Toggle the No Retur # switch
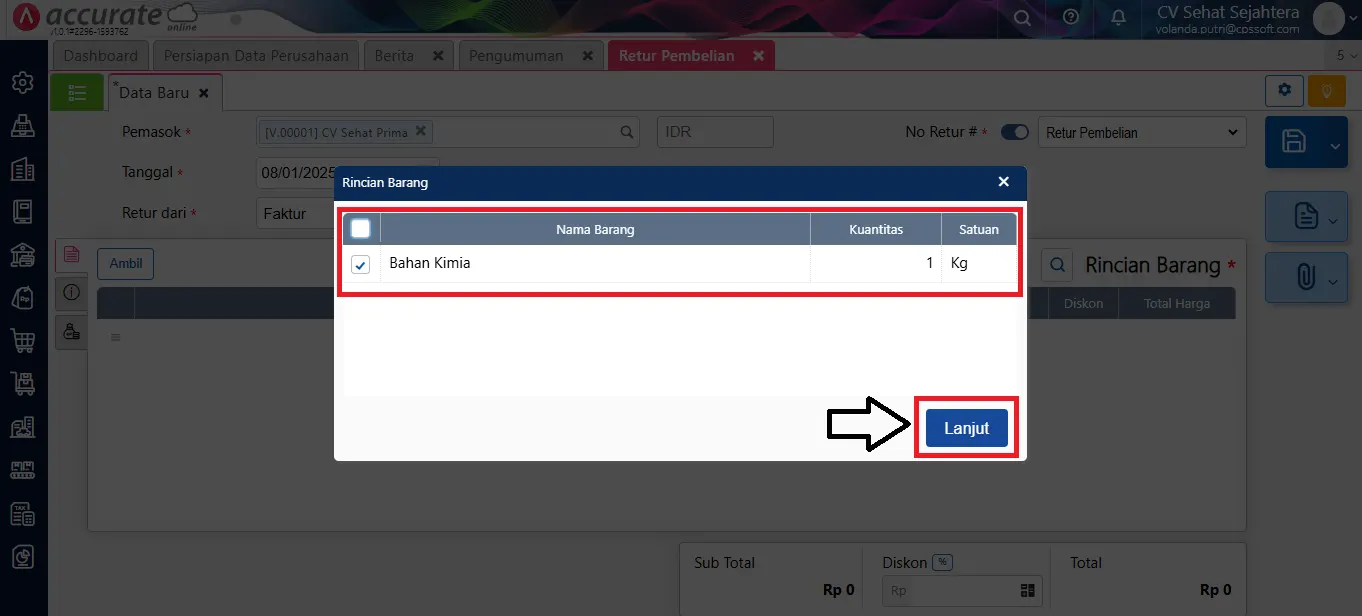Image resolution: width=1362 pixels, height=616 pixels. coord(1015,132)
